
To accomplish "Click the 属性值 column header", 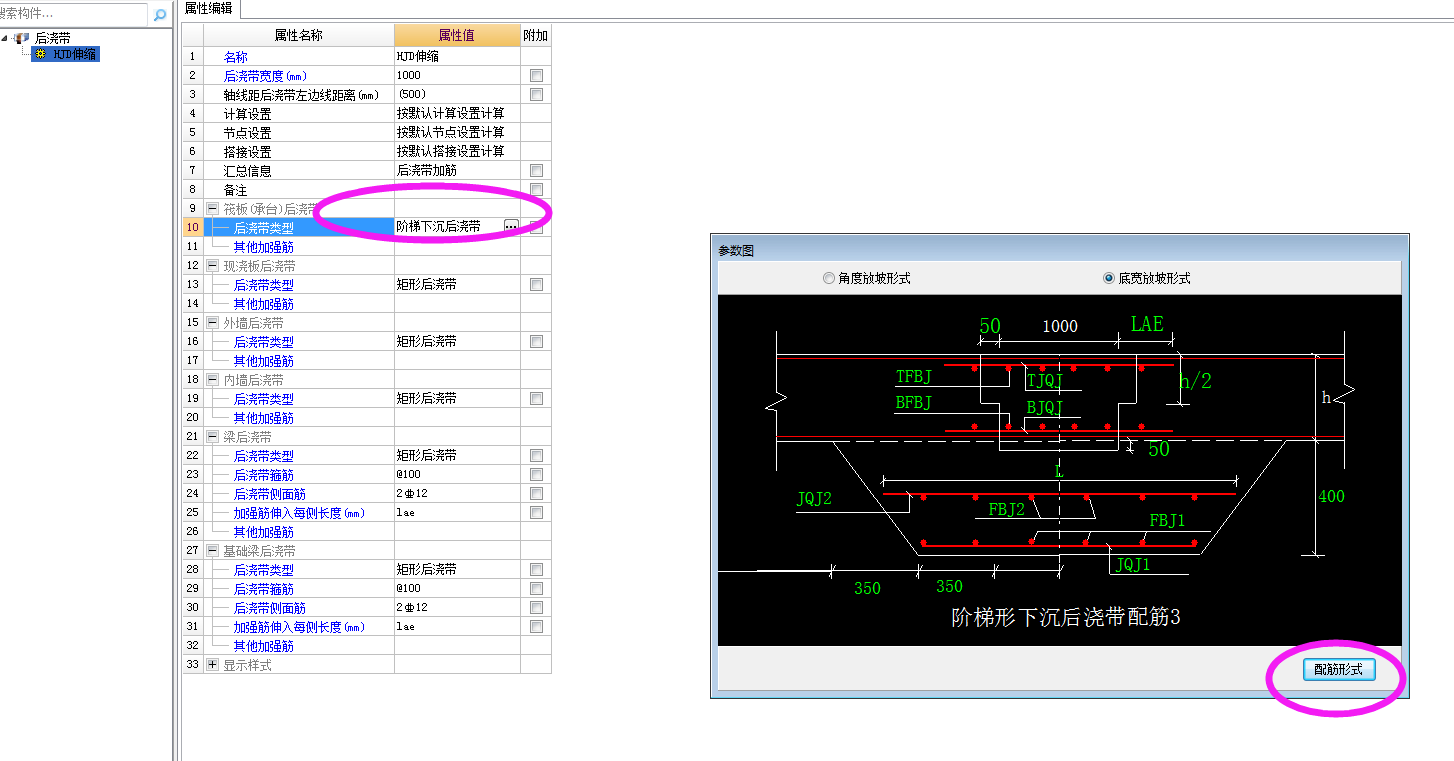I will 457,35.
